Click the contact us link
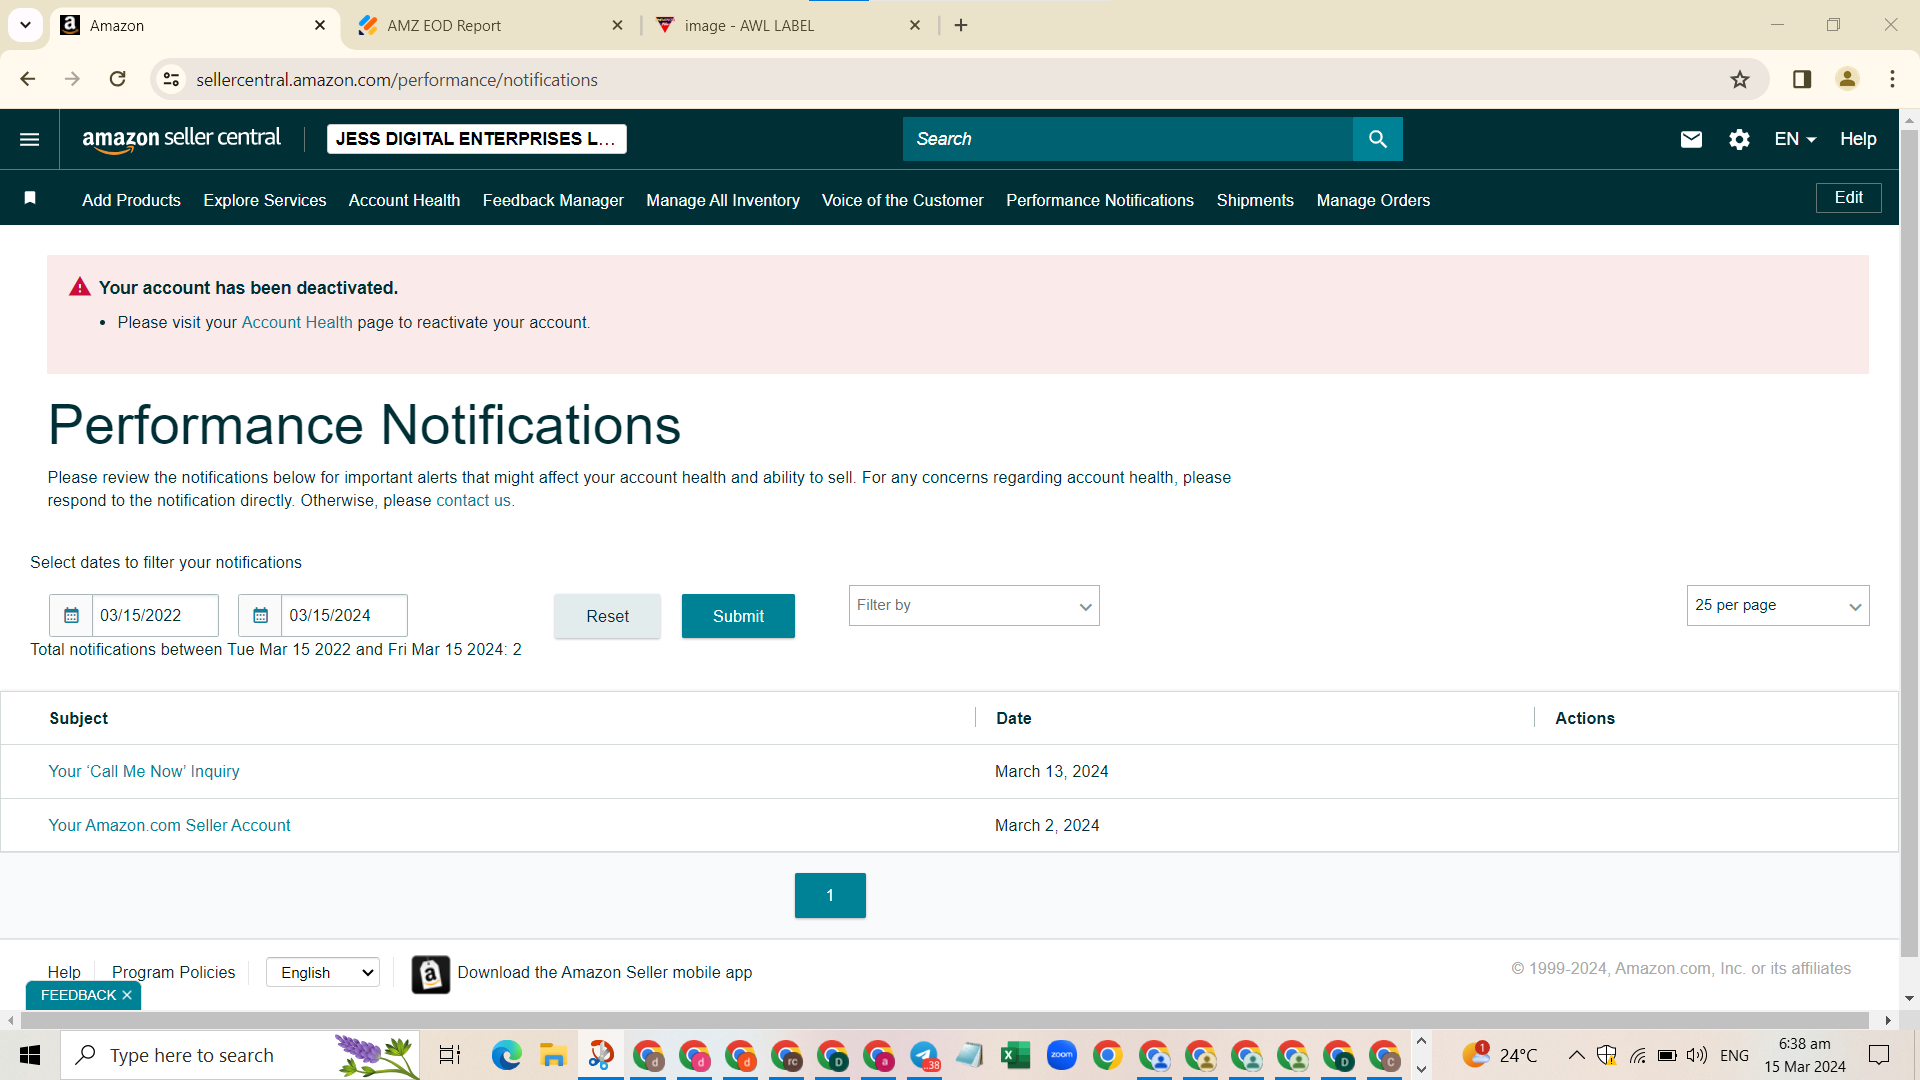Image resolution: width=1920 pixels, height=1080 pixels. pyautogui.click(x=473, y=500)
